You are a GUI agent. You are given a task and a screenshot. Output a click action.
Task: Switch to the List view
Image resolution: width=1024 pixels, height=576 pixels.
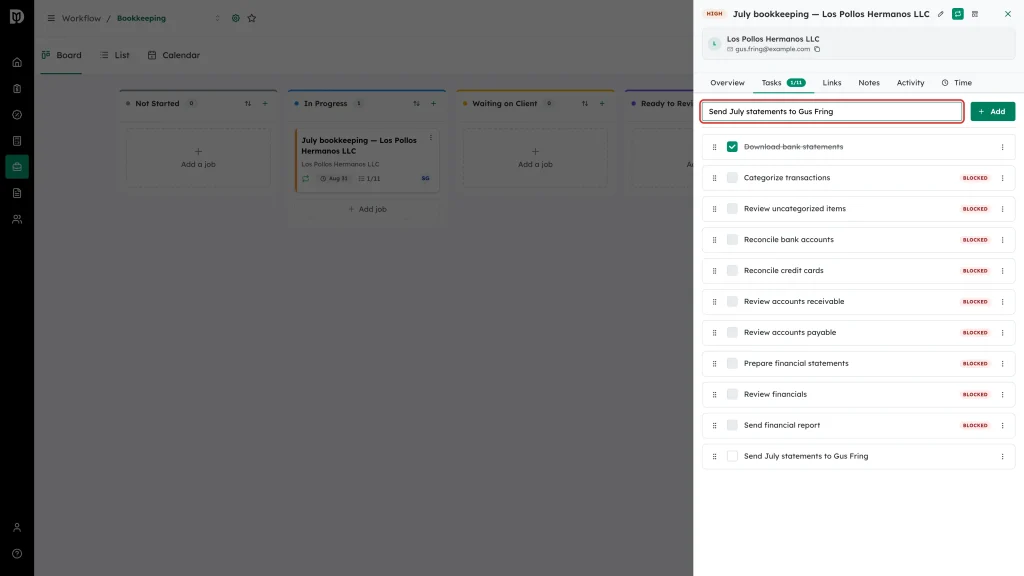tap(115, 56)
